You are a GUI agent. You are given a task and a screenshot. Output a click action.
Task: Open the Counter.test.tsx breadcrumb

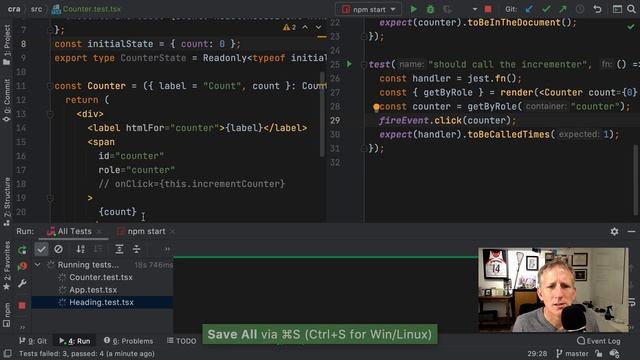click(86, 9)
